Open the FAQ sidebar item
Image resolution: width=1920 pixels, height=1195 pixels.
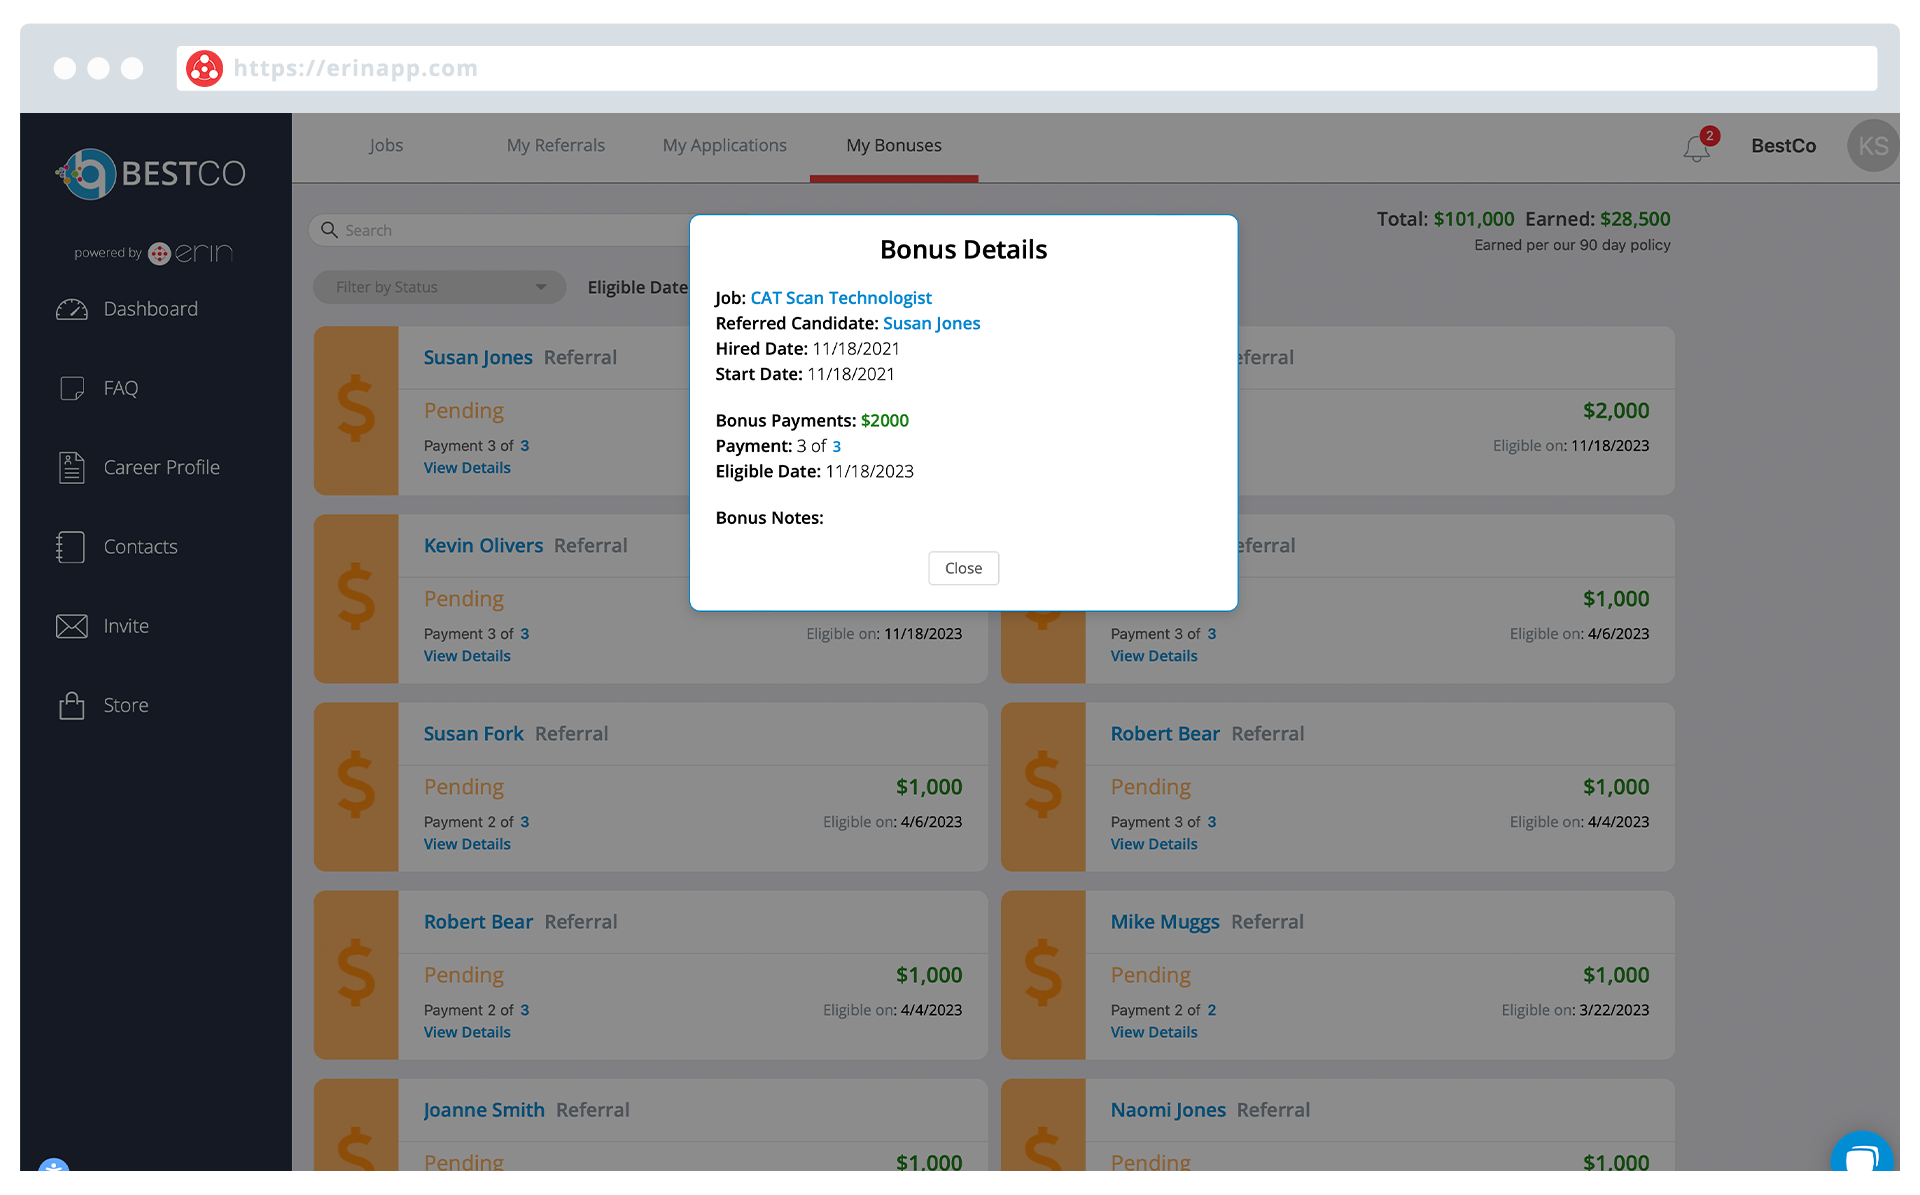[98, 388]
